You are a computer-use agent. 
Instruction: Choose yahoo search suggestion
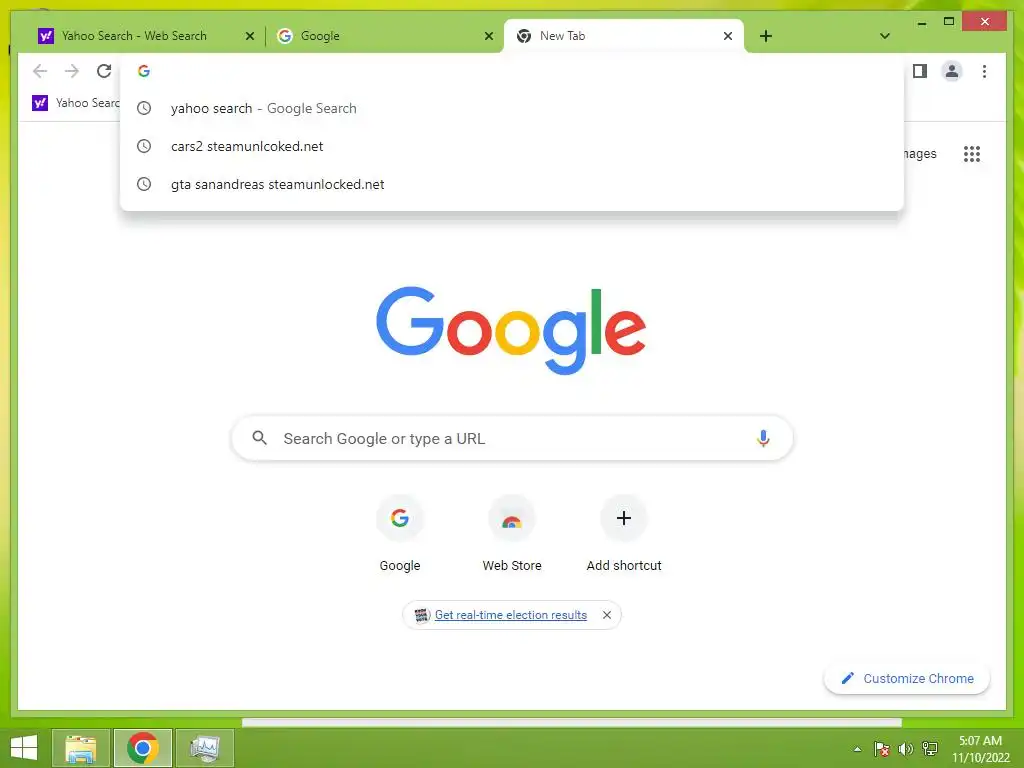coord(512,108)
